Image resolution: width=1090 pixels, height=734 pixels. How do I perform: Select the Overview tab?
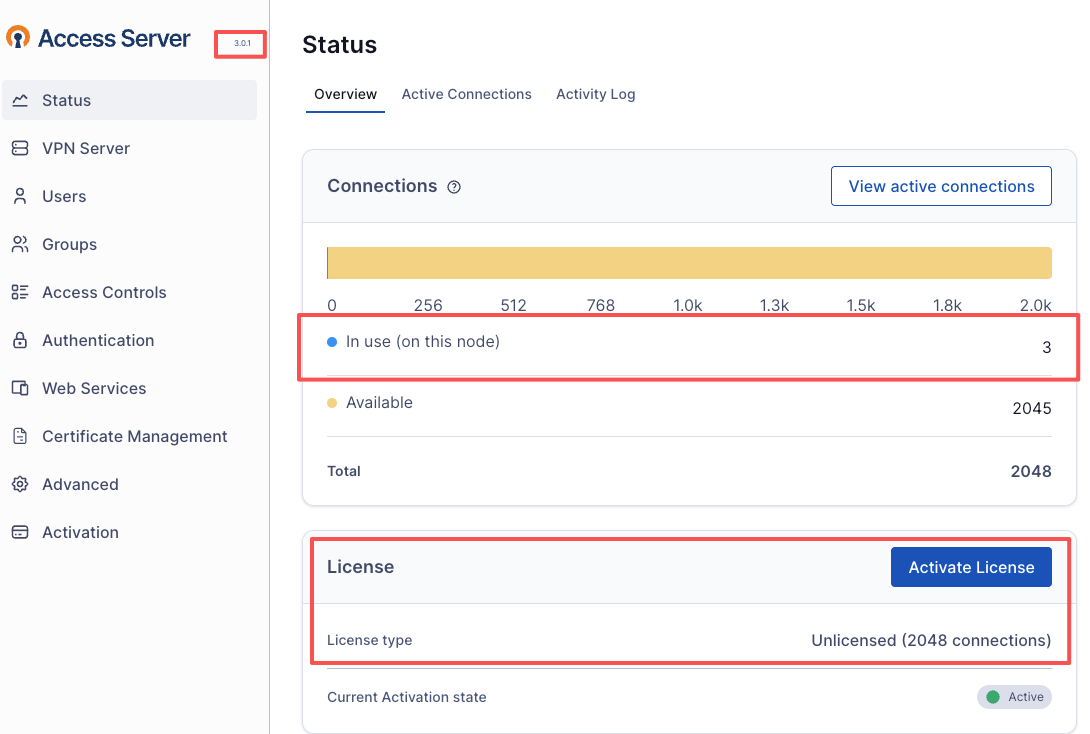[x=345, y=94]
